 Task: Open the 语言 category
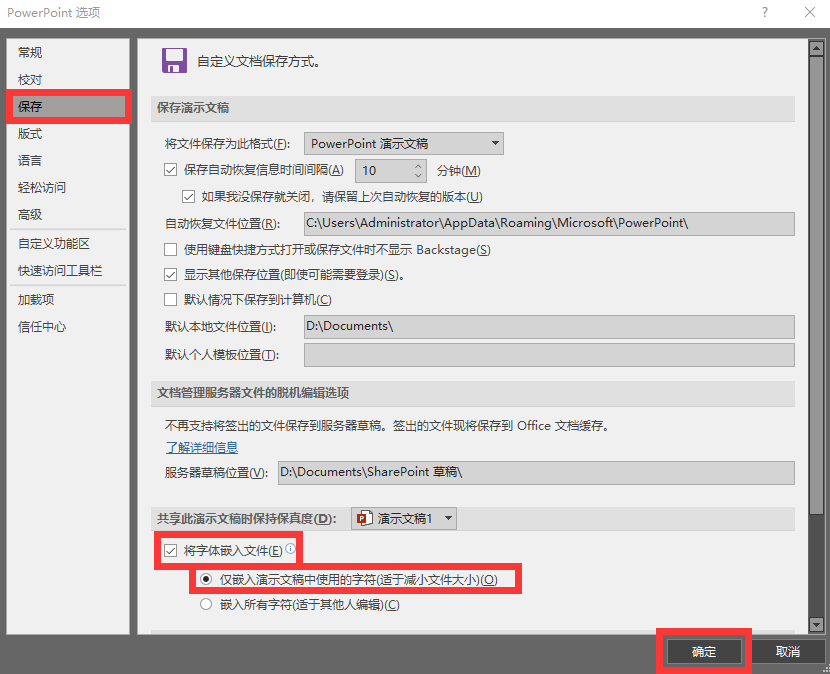pyautogui.click(x=68, y=160)
